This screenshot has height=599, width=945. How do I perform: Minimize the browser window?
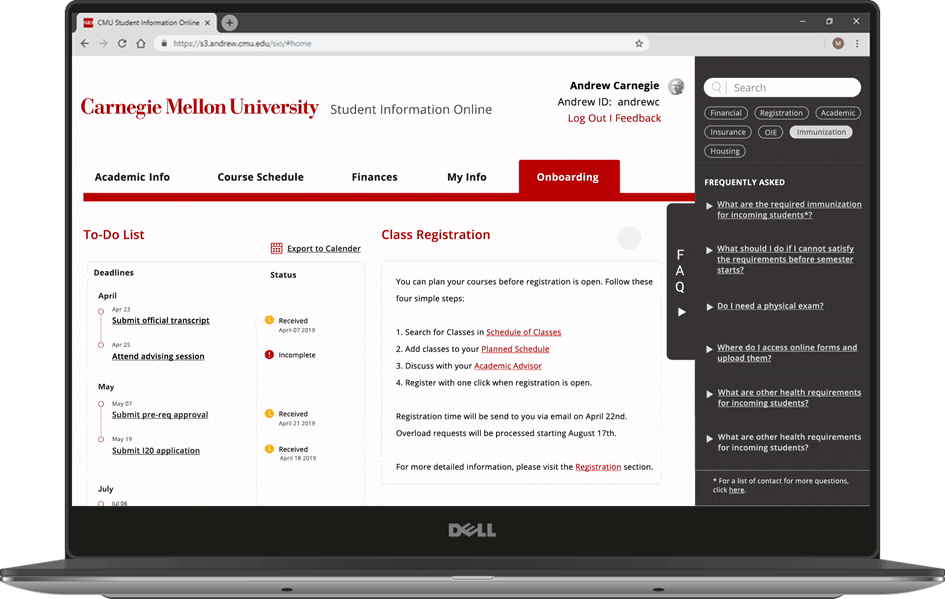(802, 21)
